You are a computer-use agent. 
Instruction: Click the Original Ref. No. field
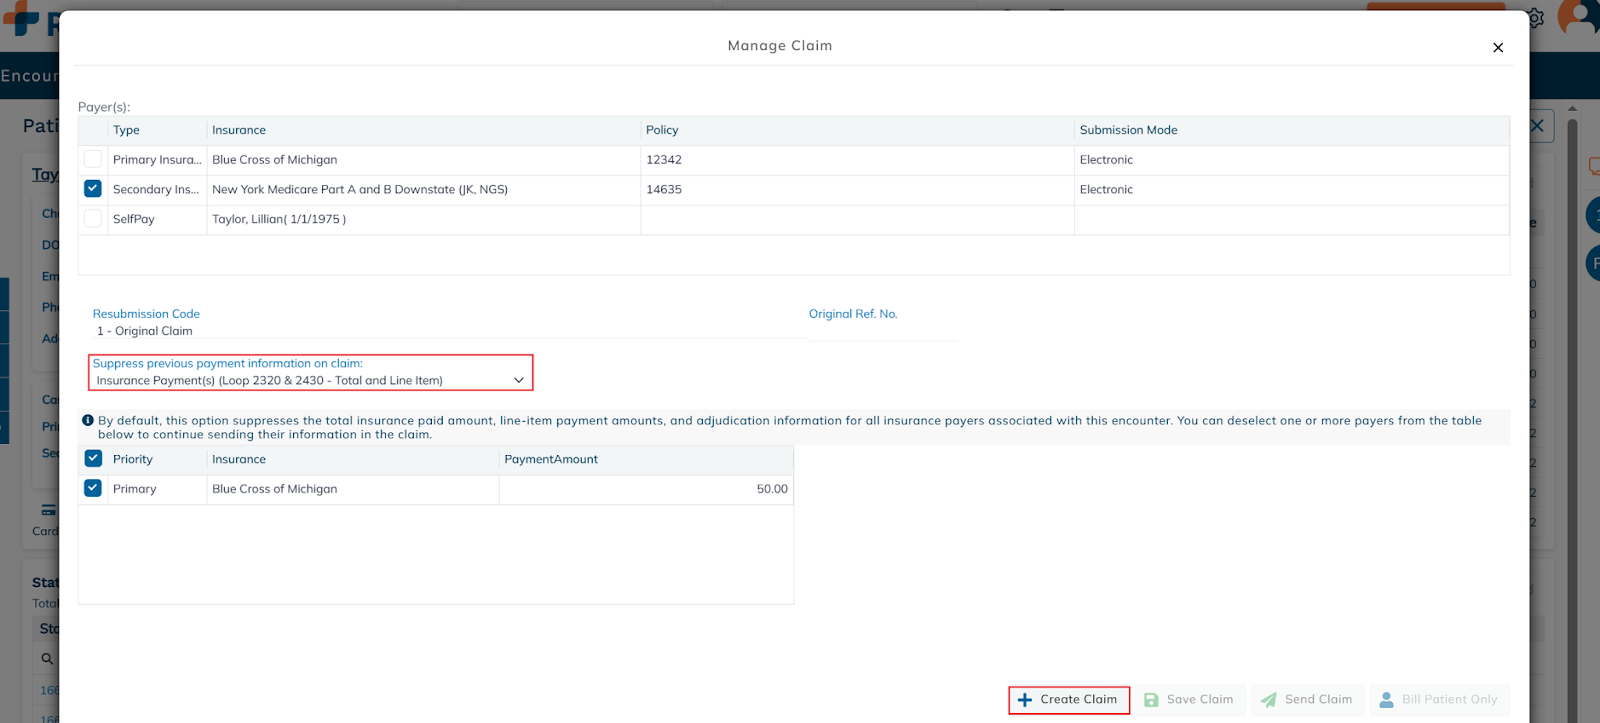pyautogui.click(x=882, y=331)
